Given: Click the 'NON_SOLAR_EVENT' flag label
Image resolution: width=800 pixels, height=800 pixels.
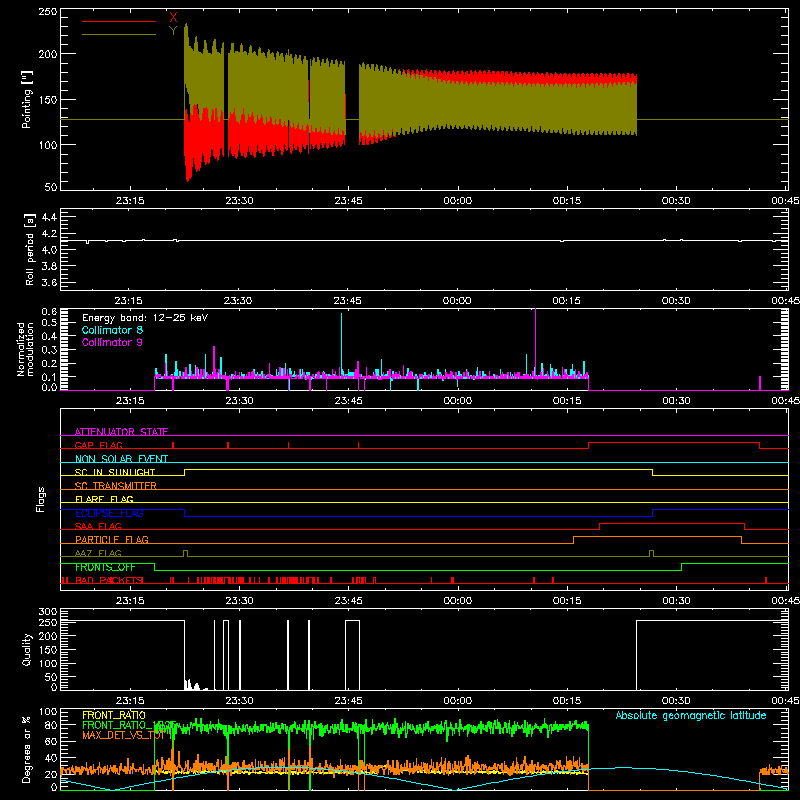Looking at the screenshot, I should pyautogui.click(x=121, y=459).
